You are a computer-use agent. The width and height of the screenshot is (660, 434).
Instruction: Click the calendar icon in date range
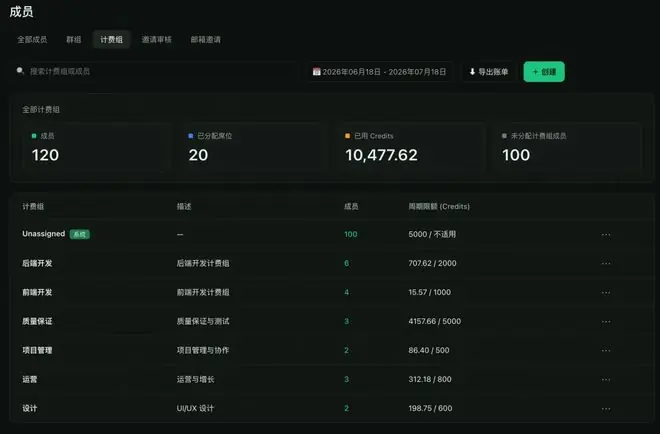pyautogui.click(x=316, y=72)
